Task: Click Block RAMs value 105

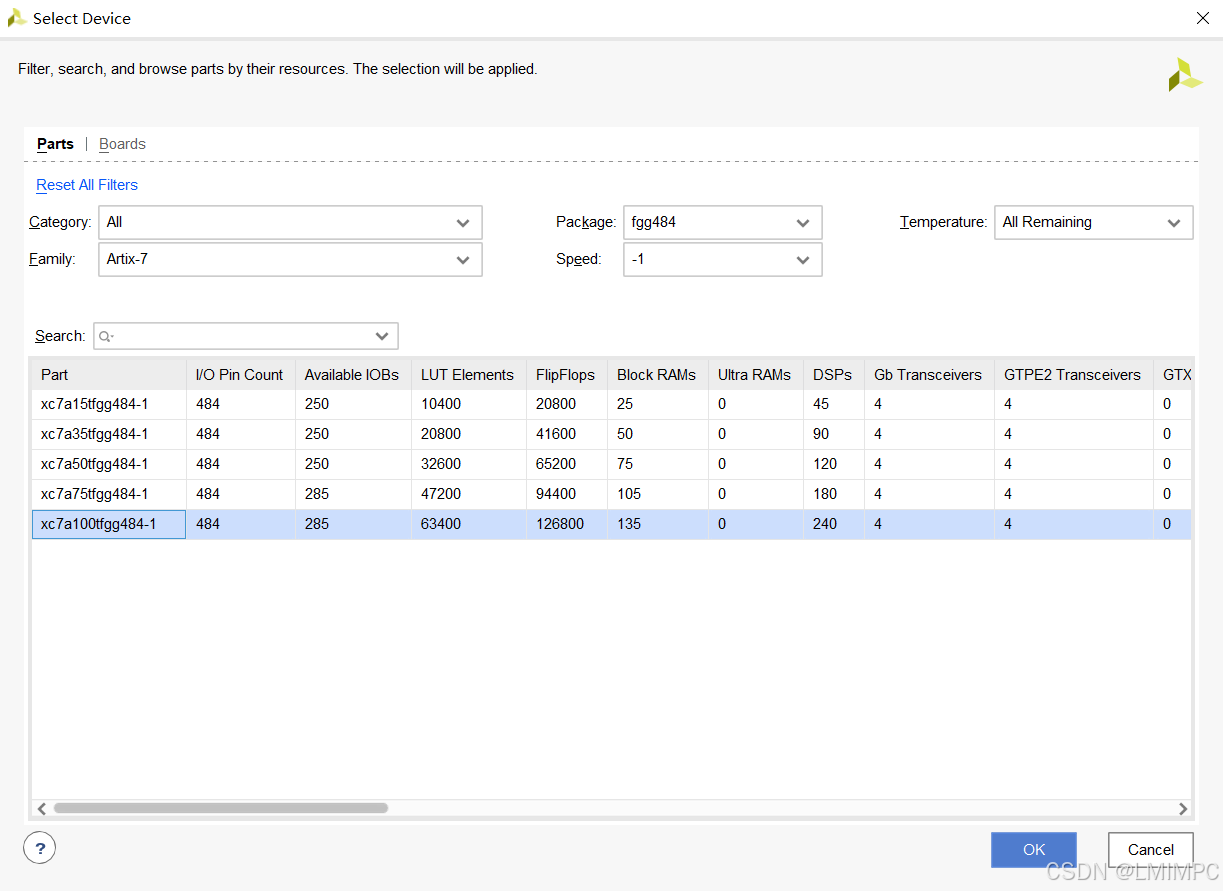Action: click(x=629, y=494)
